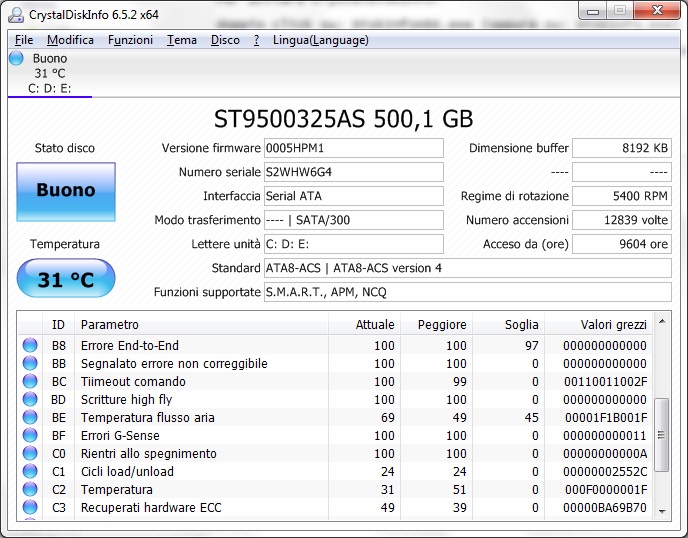This screenshot has width=688, height=538.
Task: Select the 'Tiimeout comando' parameter text
Action: coord(133,382)
